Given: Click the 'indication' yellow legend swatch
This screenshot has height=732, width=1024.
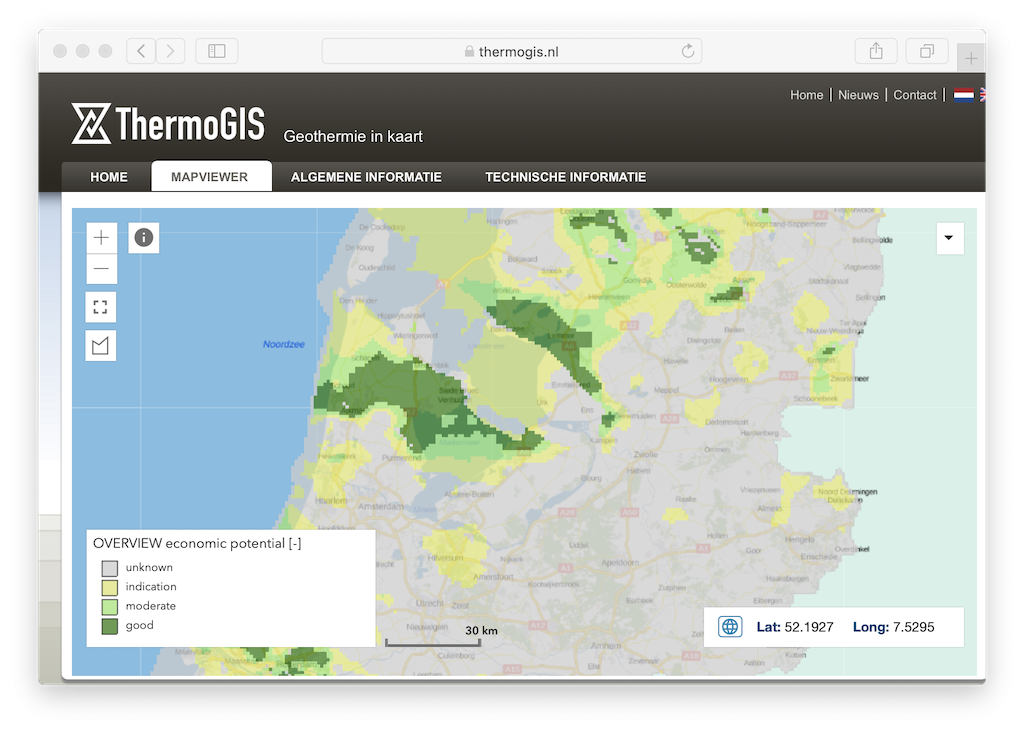Looking at the screenshot, I should click(110, 587).
